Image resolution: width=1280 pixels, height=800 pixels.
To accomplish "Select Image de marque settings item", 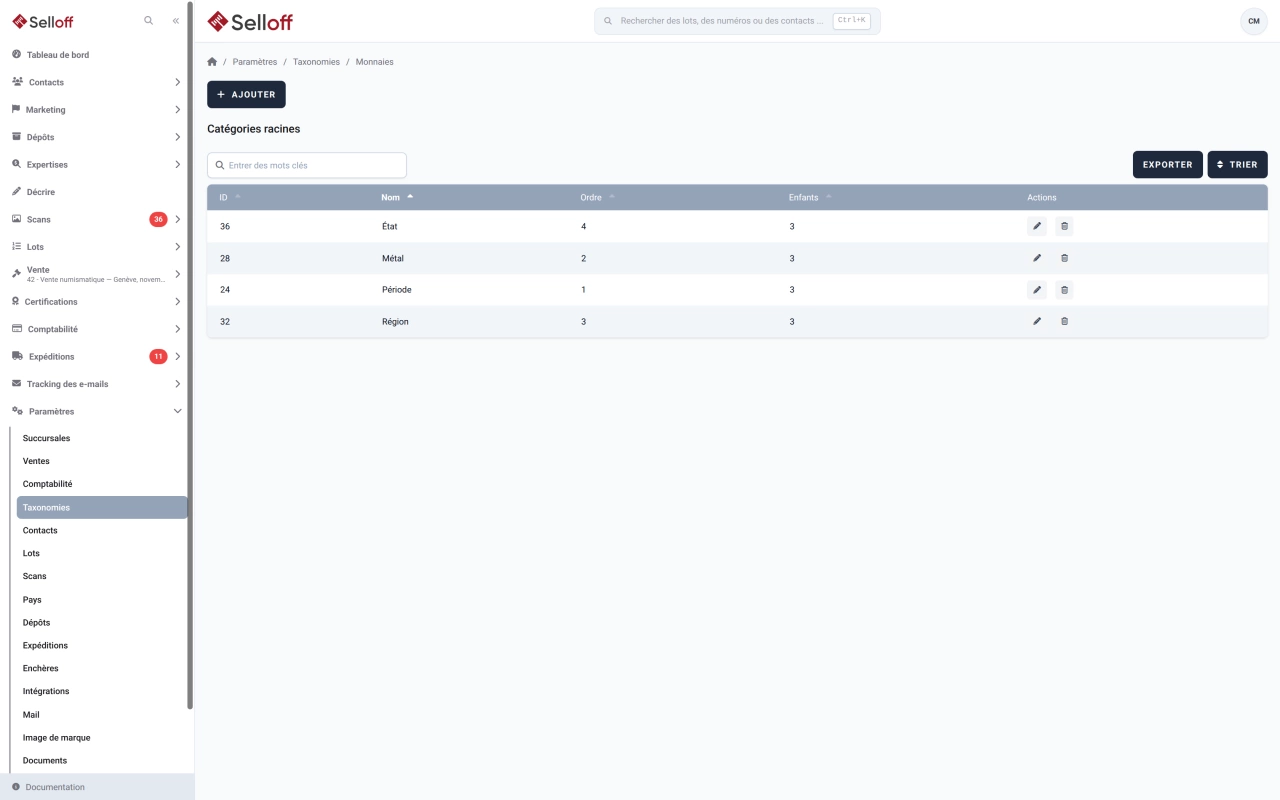I will [x=57, y=738].
